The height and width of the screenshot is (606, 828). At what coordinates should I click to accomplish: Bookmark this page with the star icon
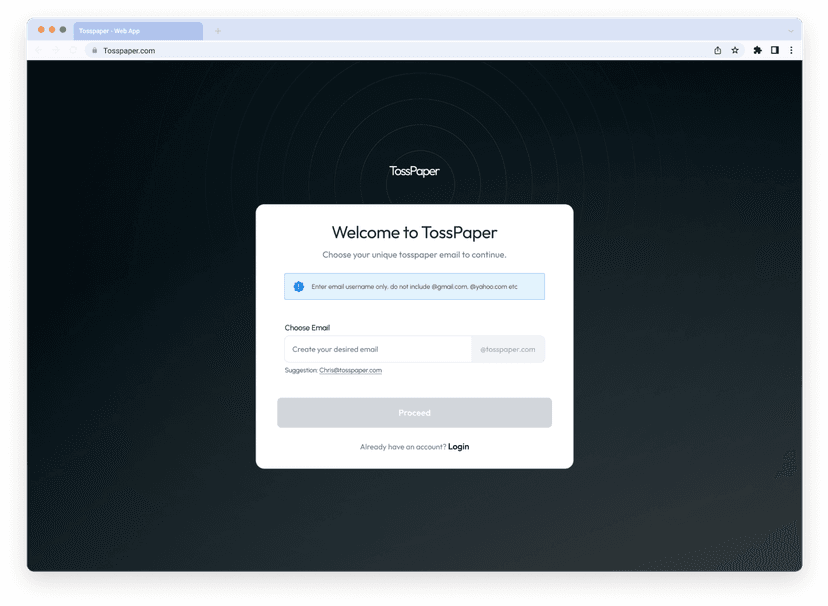(735, 50)
